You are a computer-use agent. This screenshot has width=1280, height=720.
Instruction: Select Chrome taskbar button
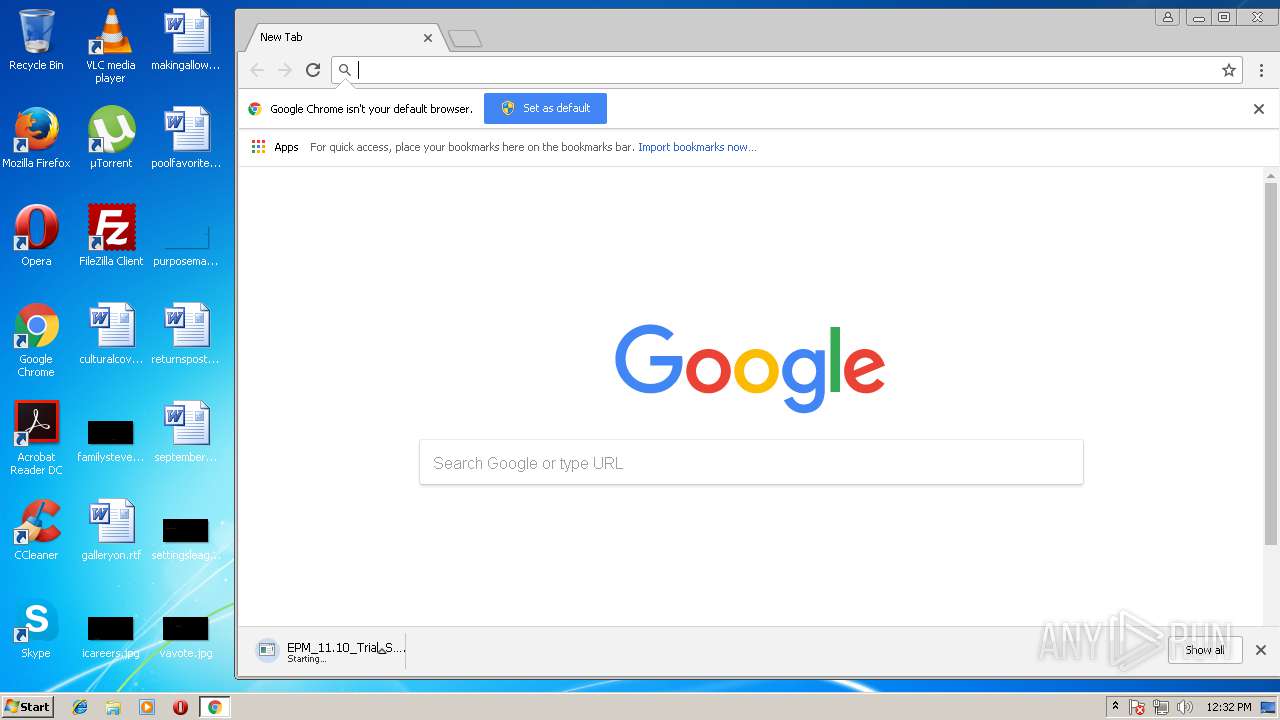214,707
